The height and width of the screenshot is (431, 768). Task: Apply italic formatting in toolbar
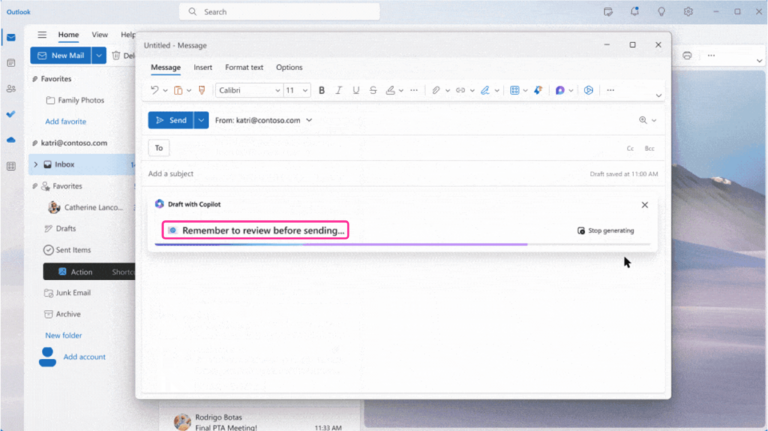(x=338, y=90)
